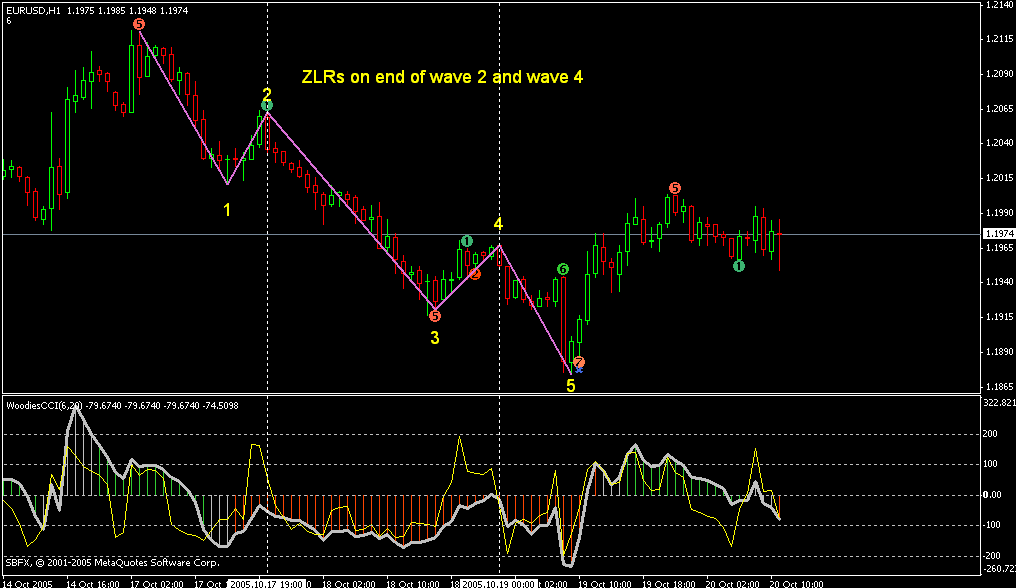Click the red 7 marker at wave 5 low
1016x588 pixels.
point(579,361)
